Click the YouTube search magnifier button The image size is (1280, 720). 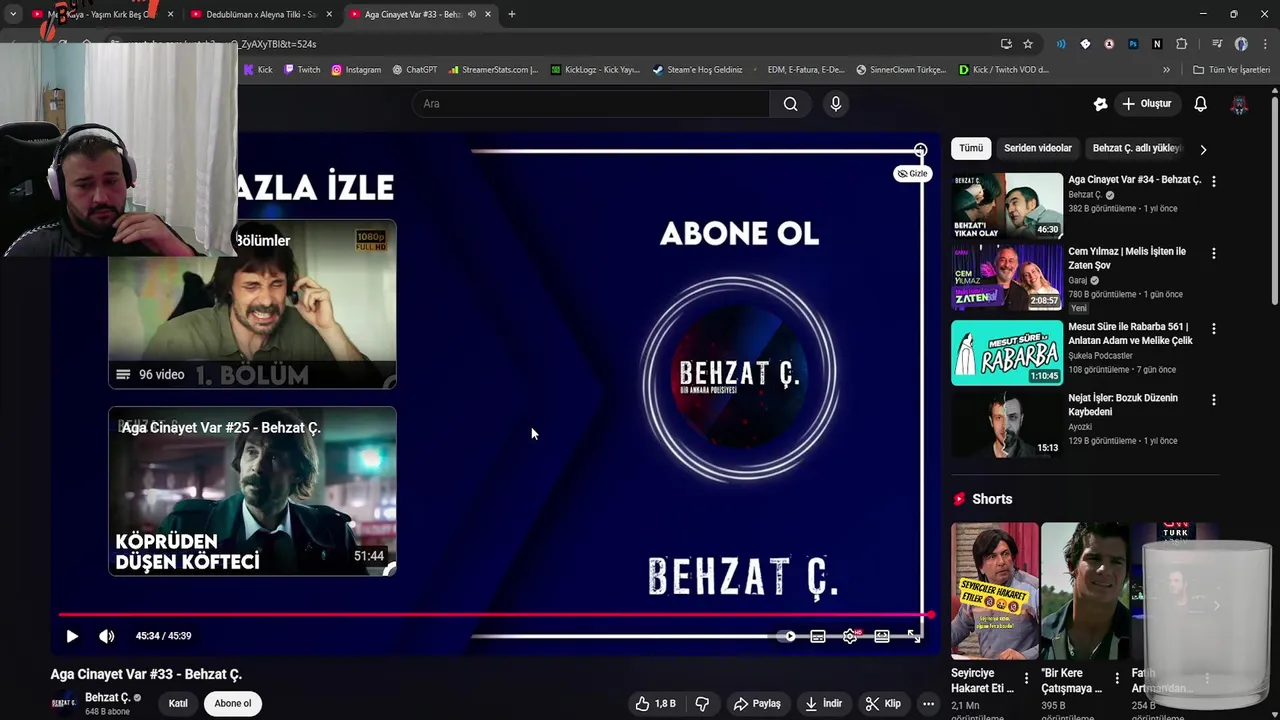click(x=790, y=104)
